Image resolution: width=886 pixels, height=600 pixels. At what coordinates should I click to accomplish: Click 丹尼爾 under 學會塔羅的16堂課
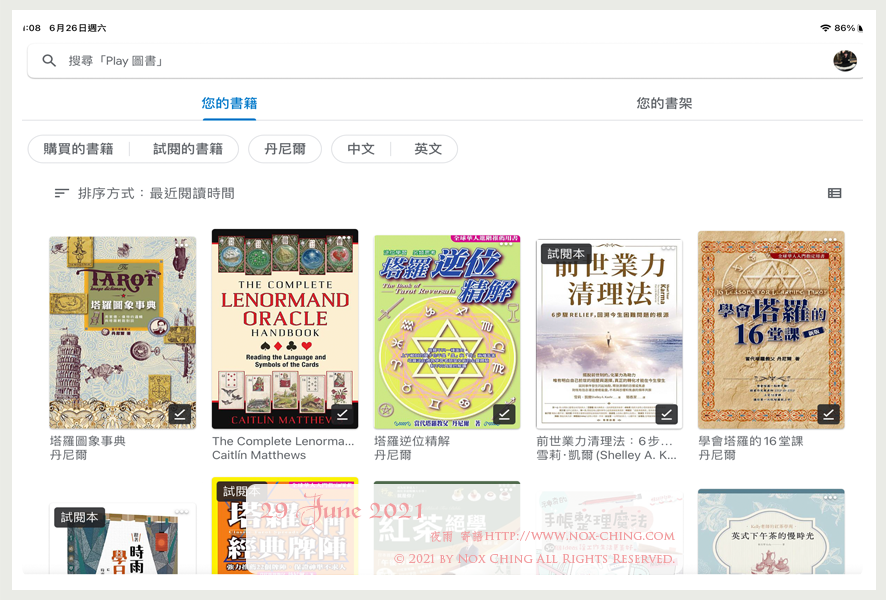coord(717,455)
